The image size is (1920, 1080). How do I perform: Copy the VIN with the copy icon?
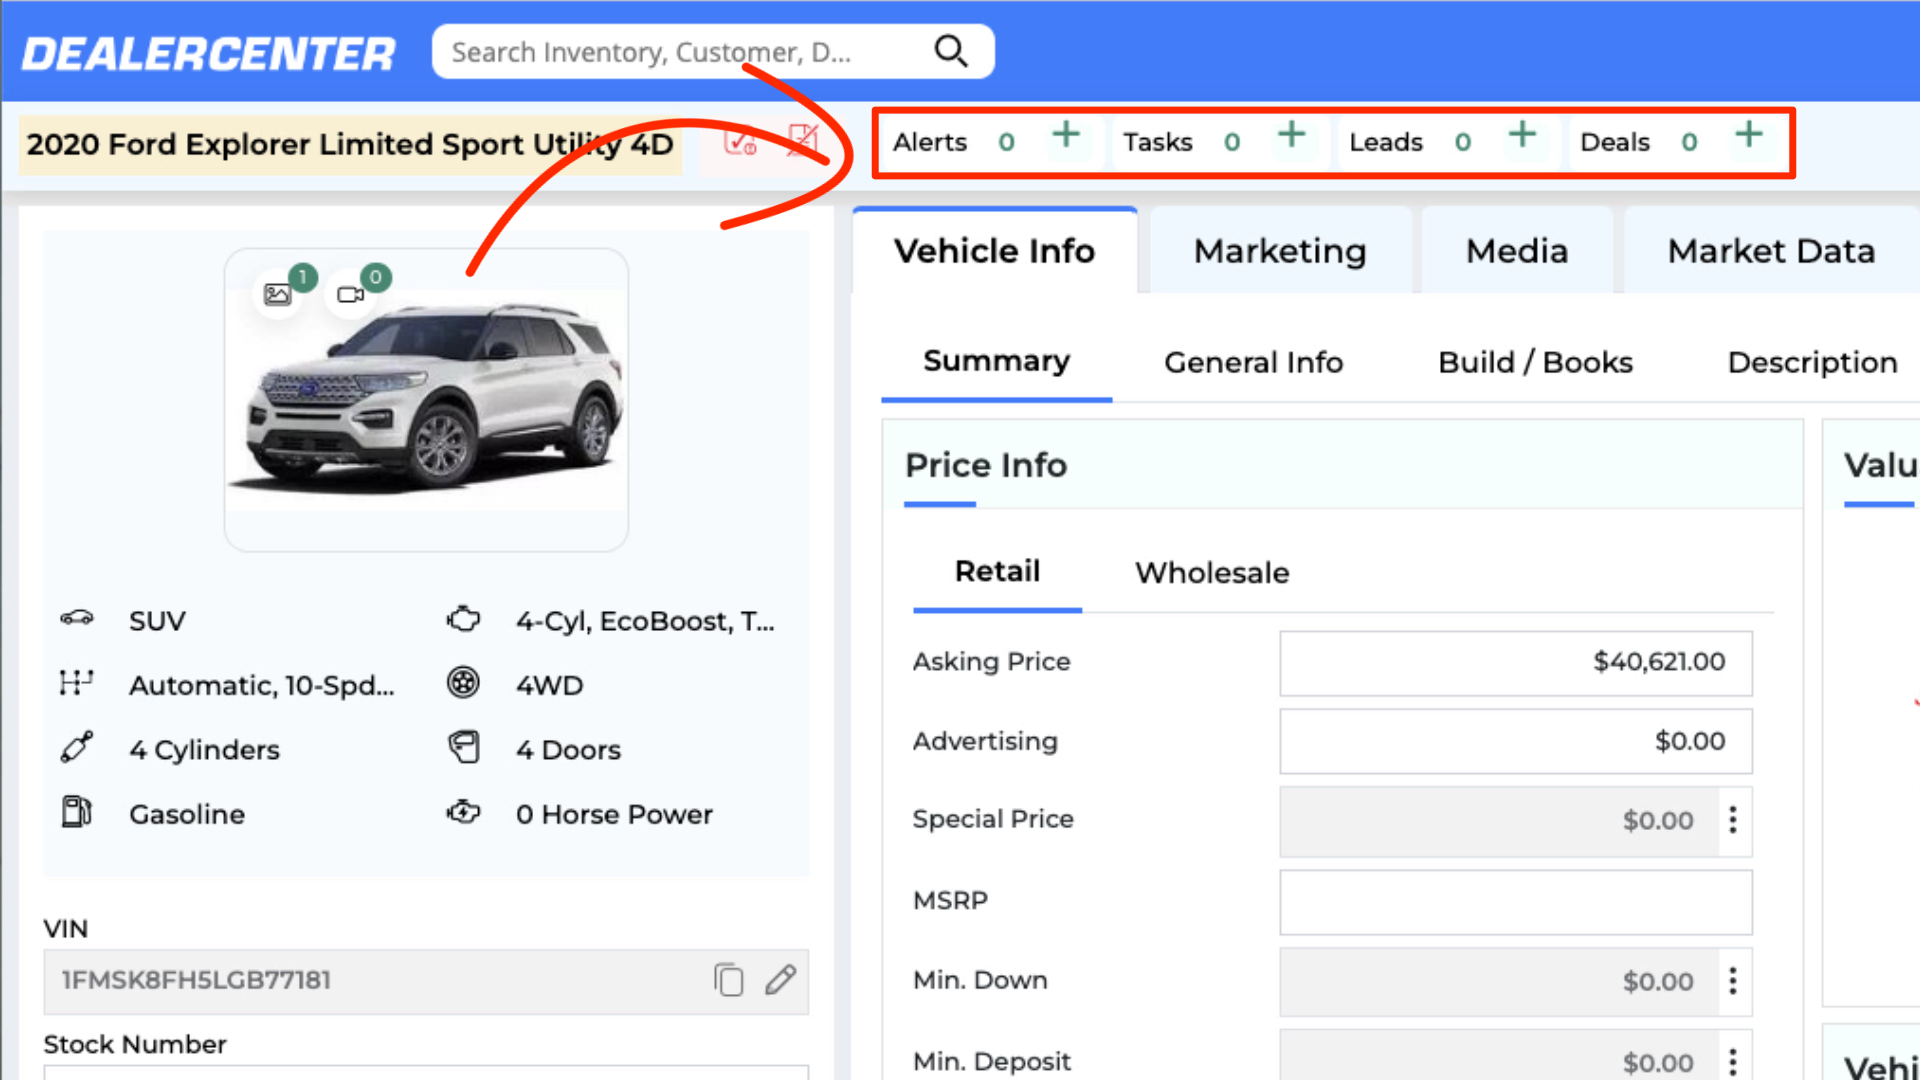click(x=729, y=980)
